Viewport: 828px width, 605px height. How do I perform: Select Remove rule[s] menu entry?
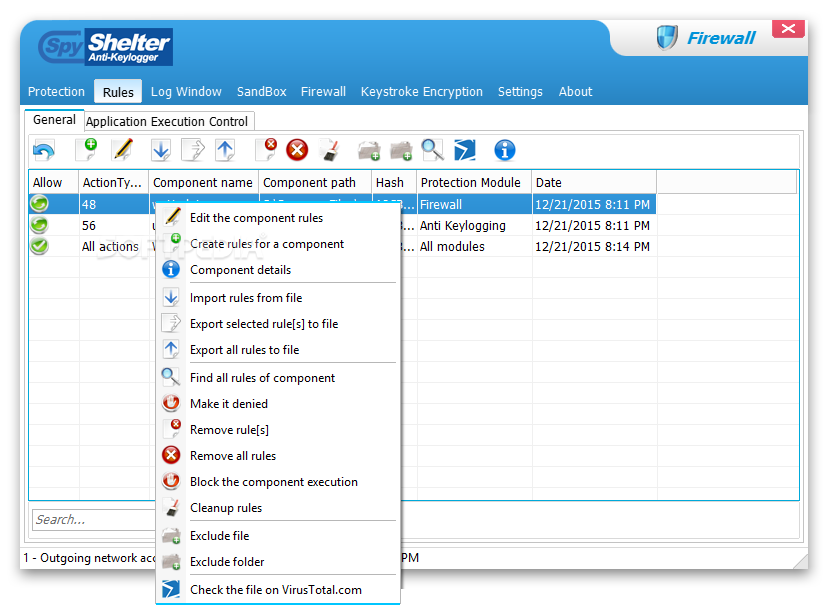(x=278, y=429)
